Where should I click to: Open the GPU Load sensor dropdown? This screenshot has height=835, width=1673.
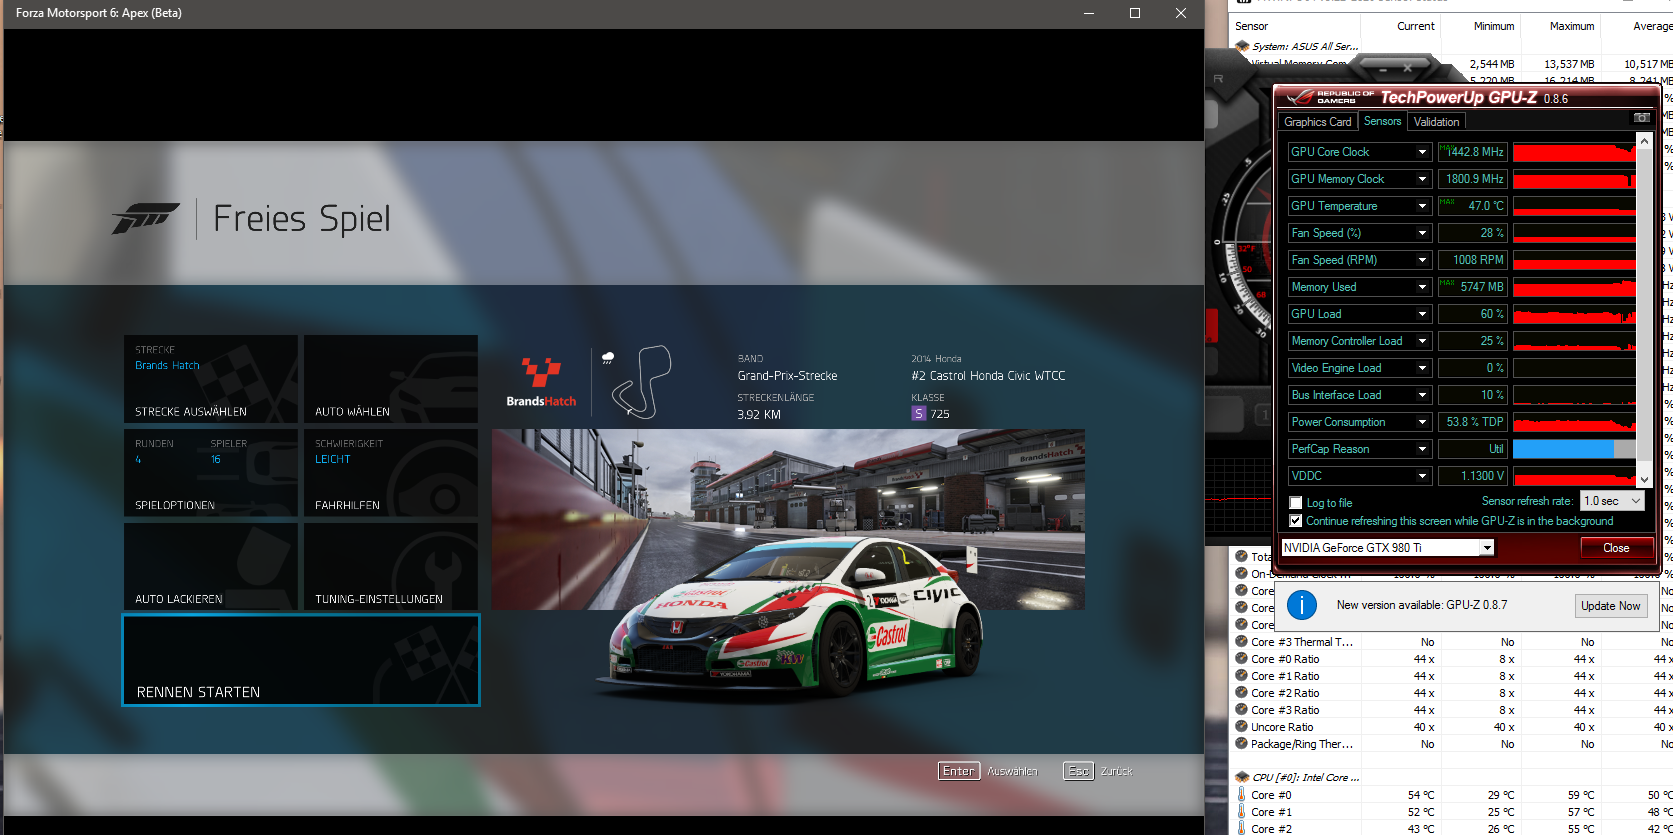[1422, 314]
